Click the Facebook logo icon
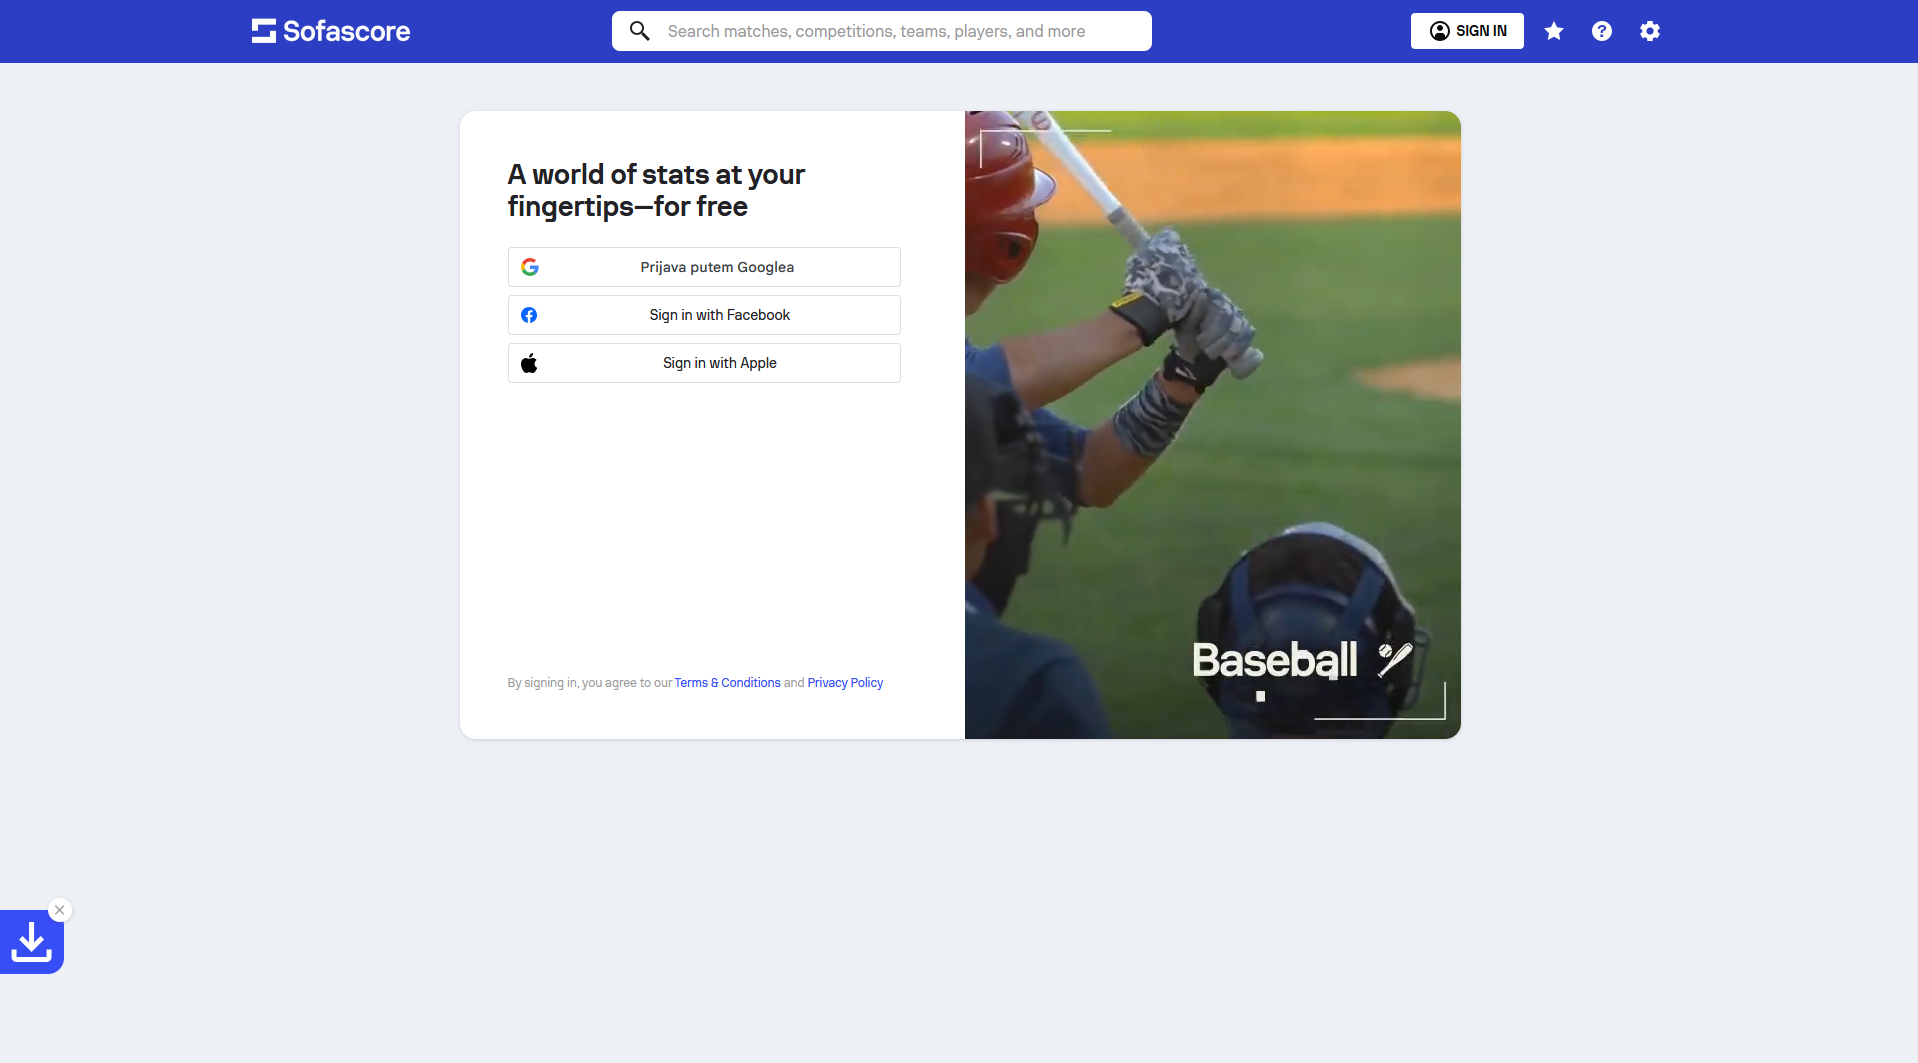1918x1063 pixels. coord(529,315)
